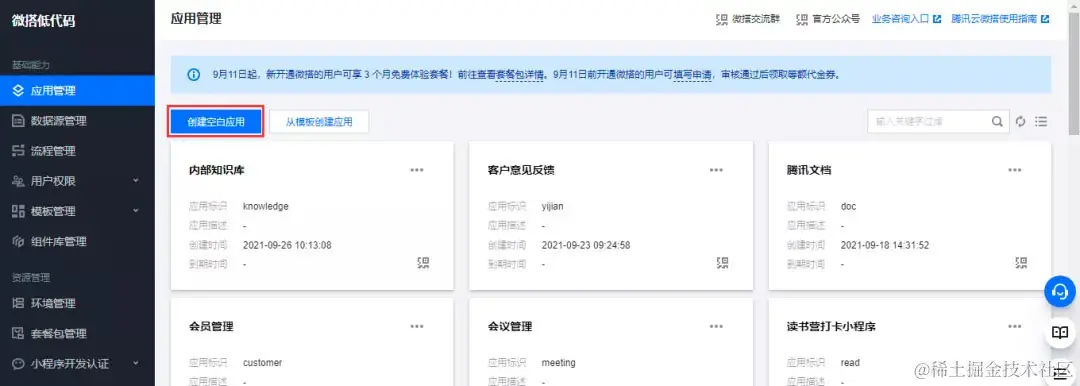This screenshot has height=386, width=1080.
Task: Open more menu on 客户意见反馈 card
Action: 716,170
